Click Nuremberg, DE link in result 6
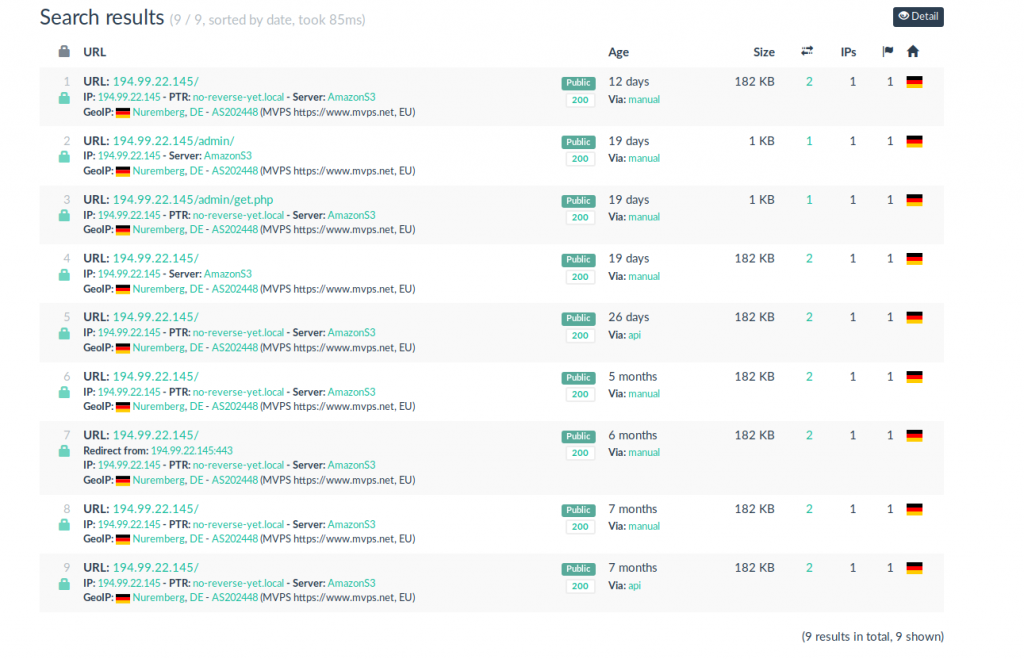This screenshot has height=659, width=1024. 168,407
